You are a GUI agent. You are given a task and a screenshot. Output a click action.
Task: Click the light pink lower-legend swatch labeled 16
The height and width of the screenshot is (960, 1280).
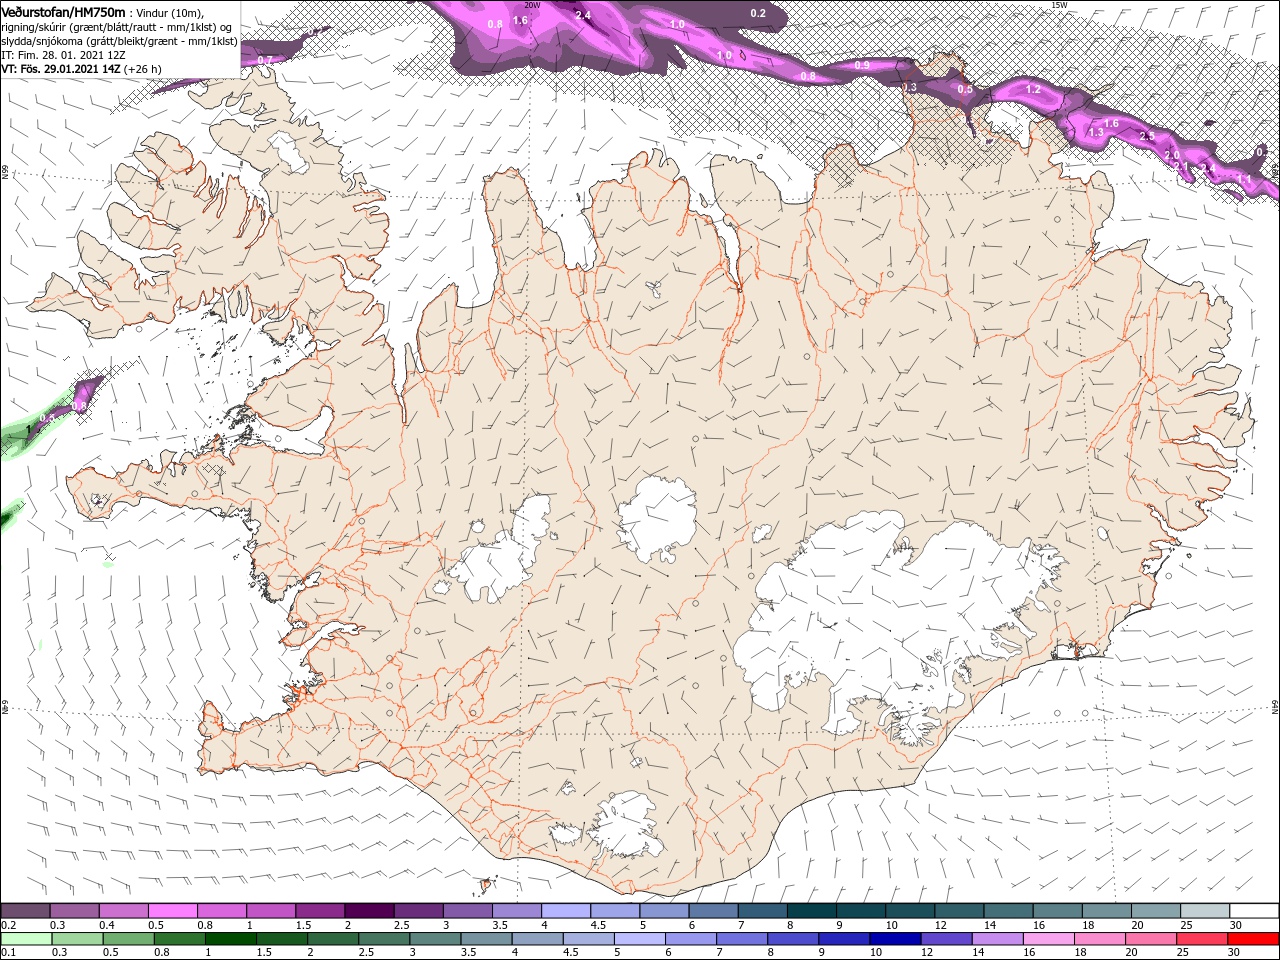point(1049,939)
